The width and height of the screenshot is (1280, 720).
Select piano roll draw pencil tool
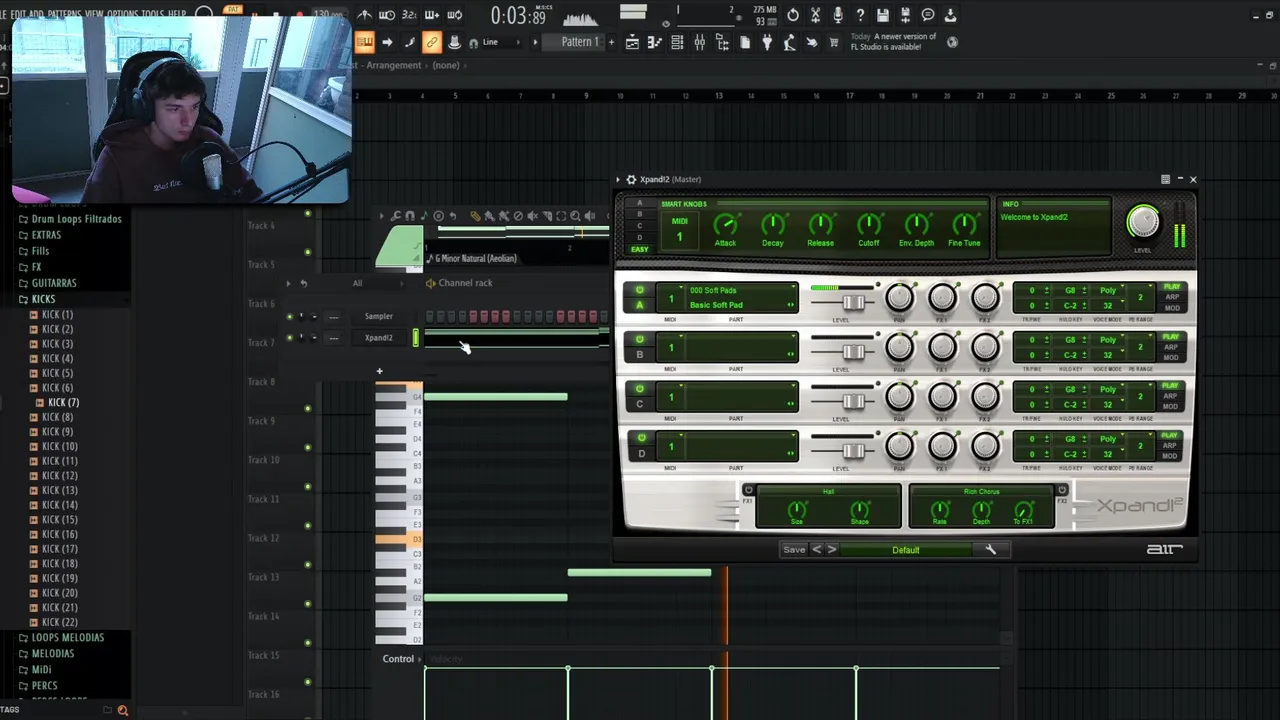[x=475, y=216]
